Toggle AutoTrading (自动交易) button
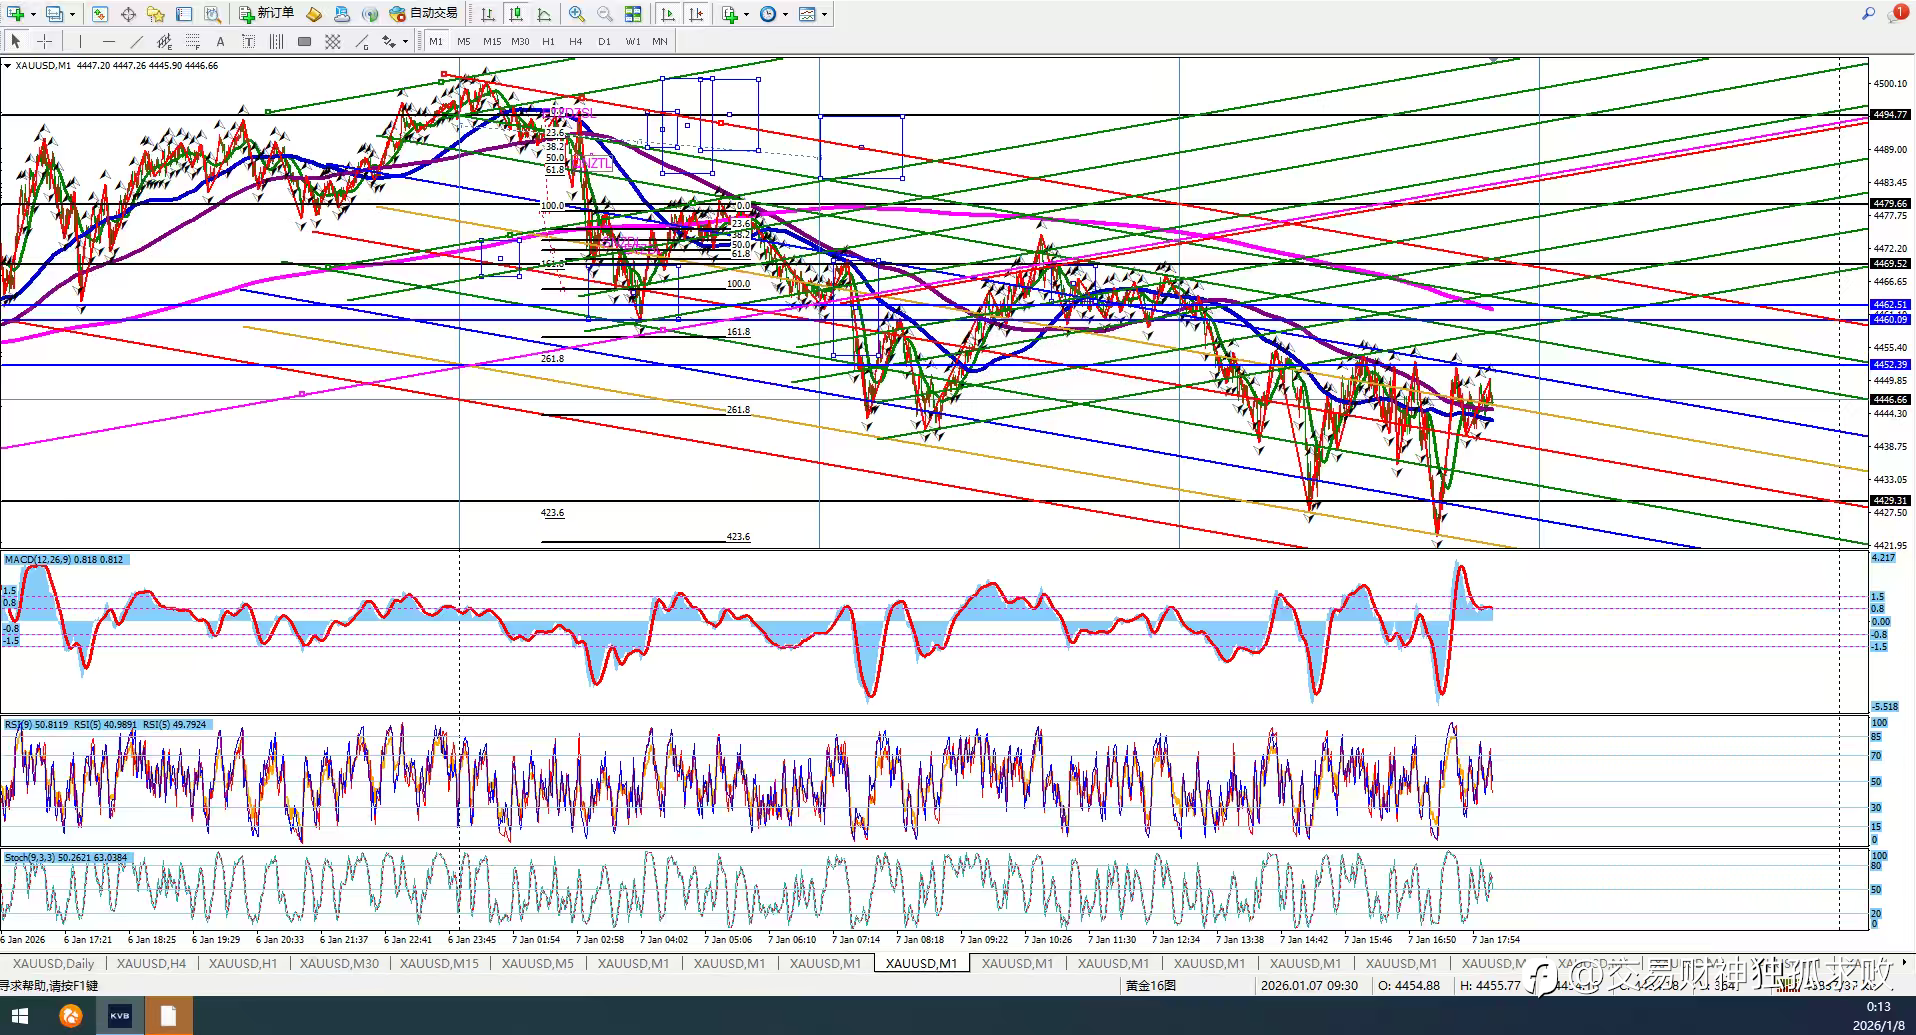Viewport: 1916px width, 1035px height. pyautogui.click(x=424, y=14)
